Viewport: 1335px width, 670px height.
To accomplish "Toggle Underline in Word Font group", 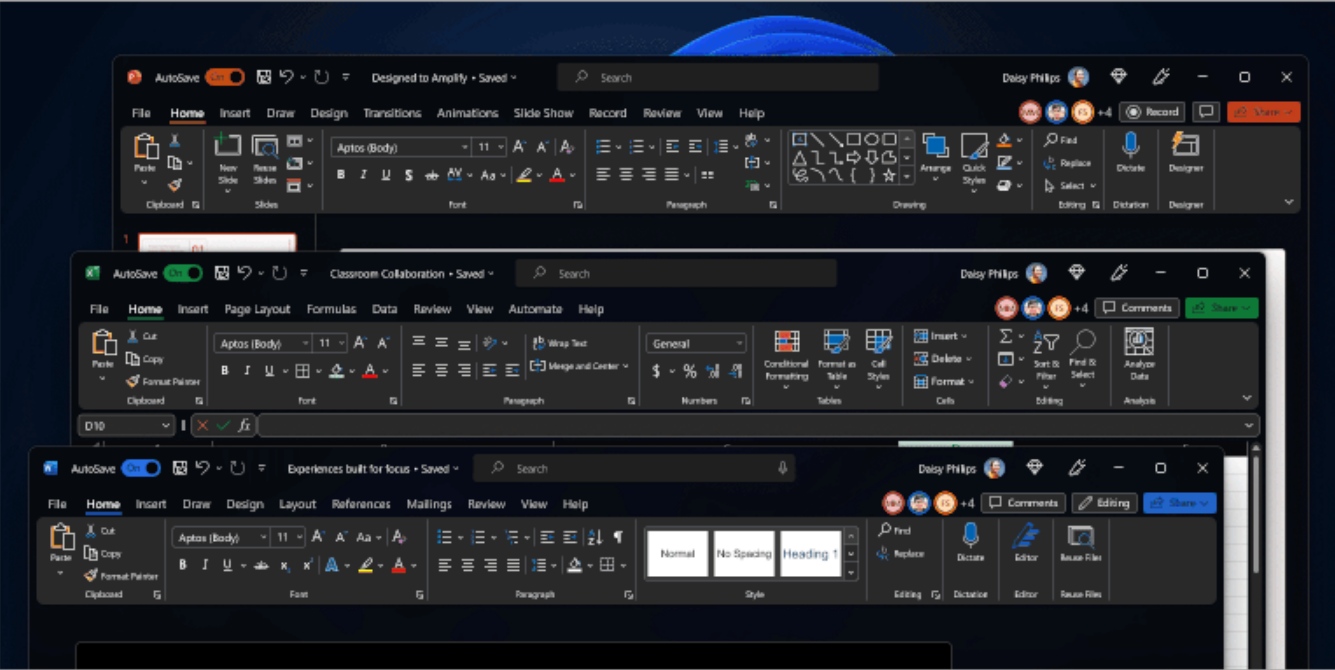I will (x=227, y=566).
